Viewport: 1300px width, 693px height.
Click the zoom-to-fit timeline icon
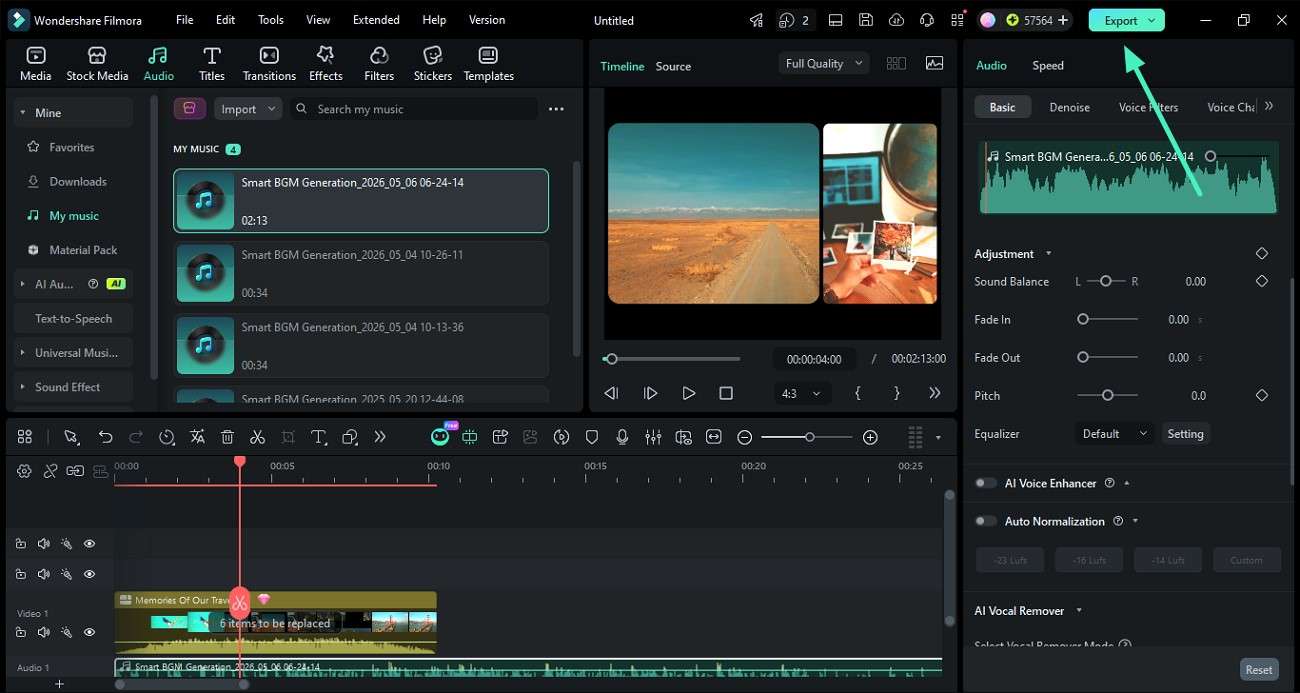(714, 437)
